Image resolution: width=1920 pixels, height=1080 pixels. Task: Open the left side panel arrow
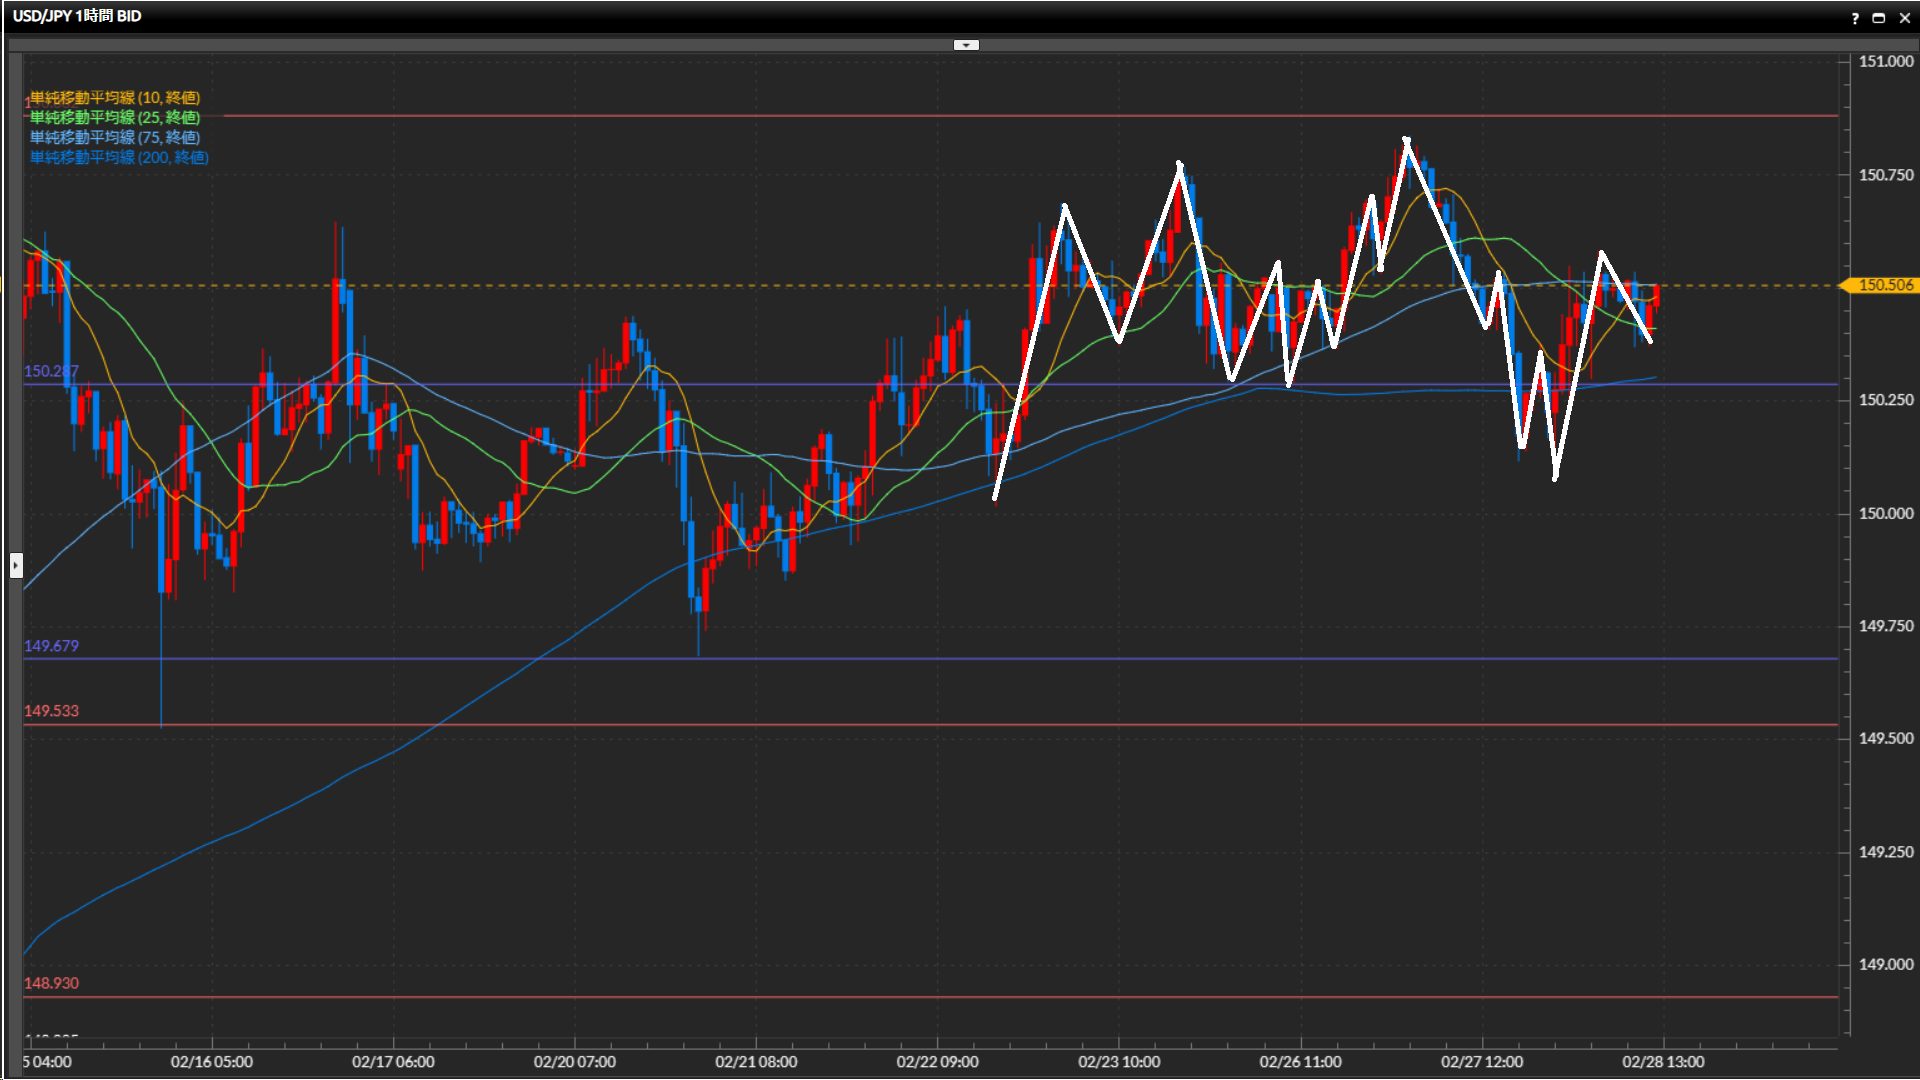coord(16,566)
